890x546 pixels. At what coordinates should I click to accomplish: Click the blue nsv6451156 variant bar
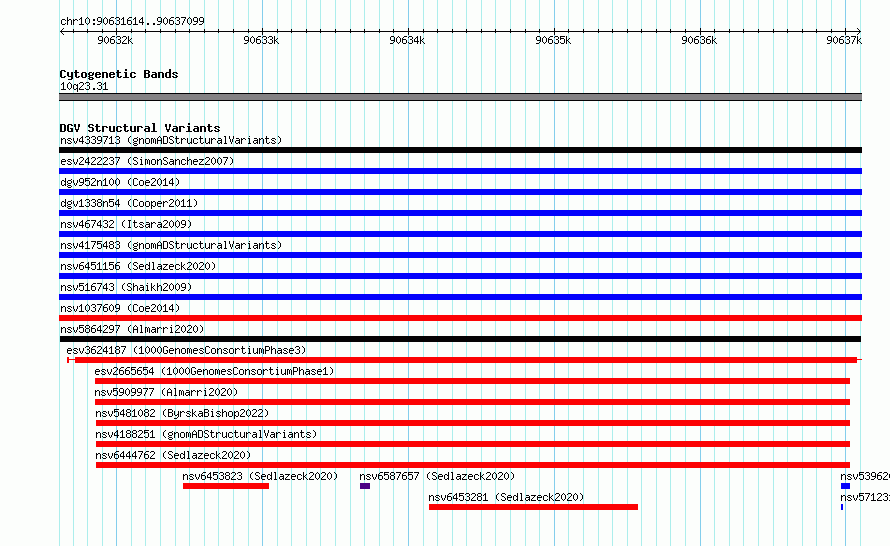pyautogui.click(x=460, y=276)
